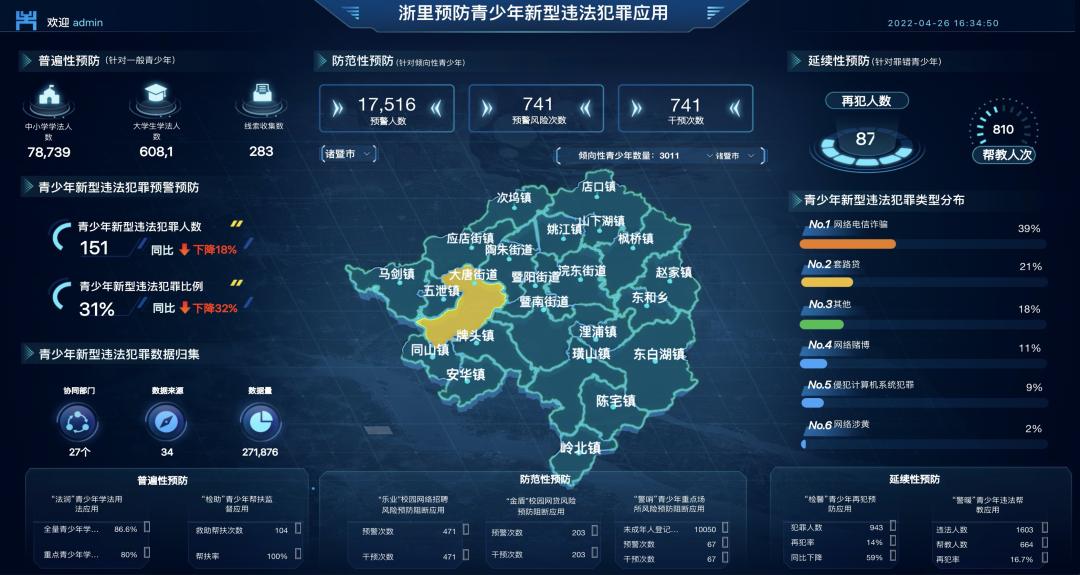Click the detail icon beside 再犯率 14%
The image size is (1080, 575).
[x=893, y=541]
